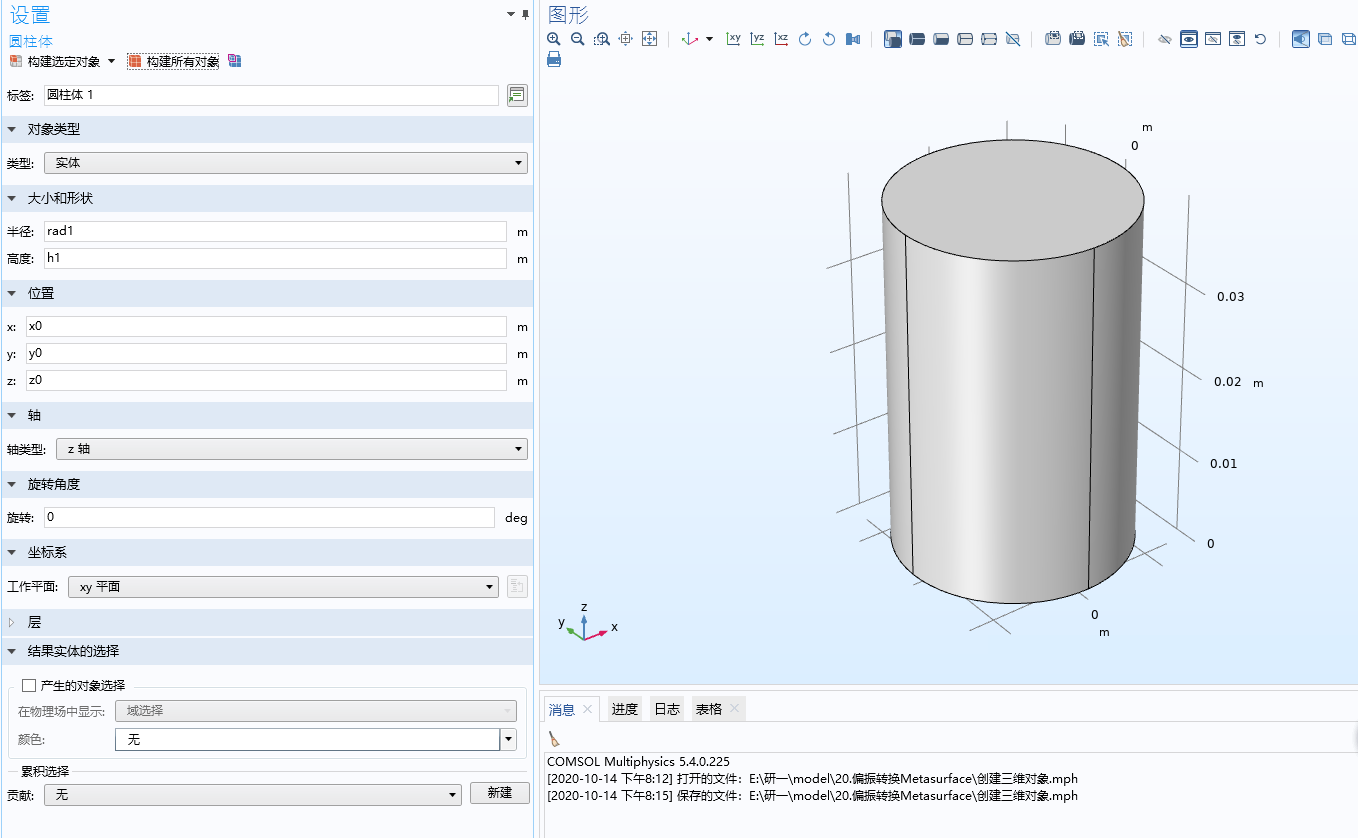Click the zoom extents icon
Screen dimensions: 1358x838
649,39
